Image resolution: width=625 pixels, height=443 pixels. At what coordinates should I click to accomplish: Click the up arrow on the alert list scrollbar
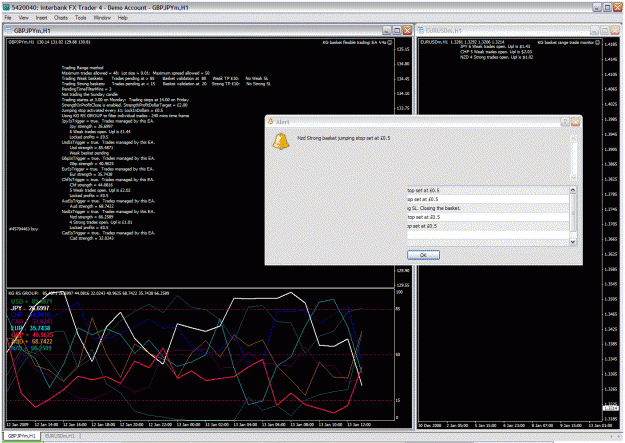point(573,190)
